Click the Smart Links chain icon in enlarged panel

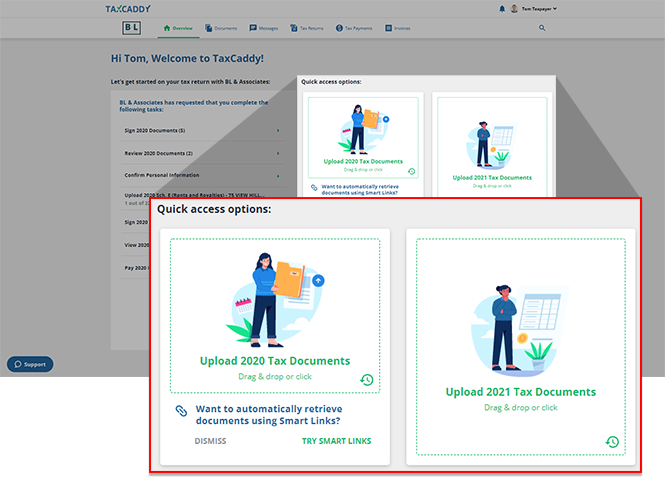pos(181,410)
